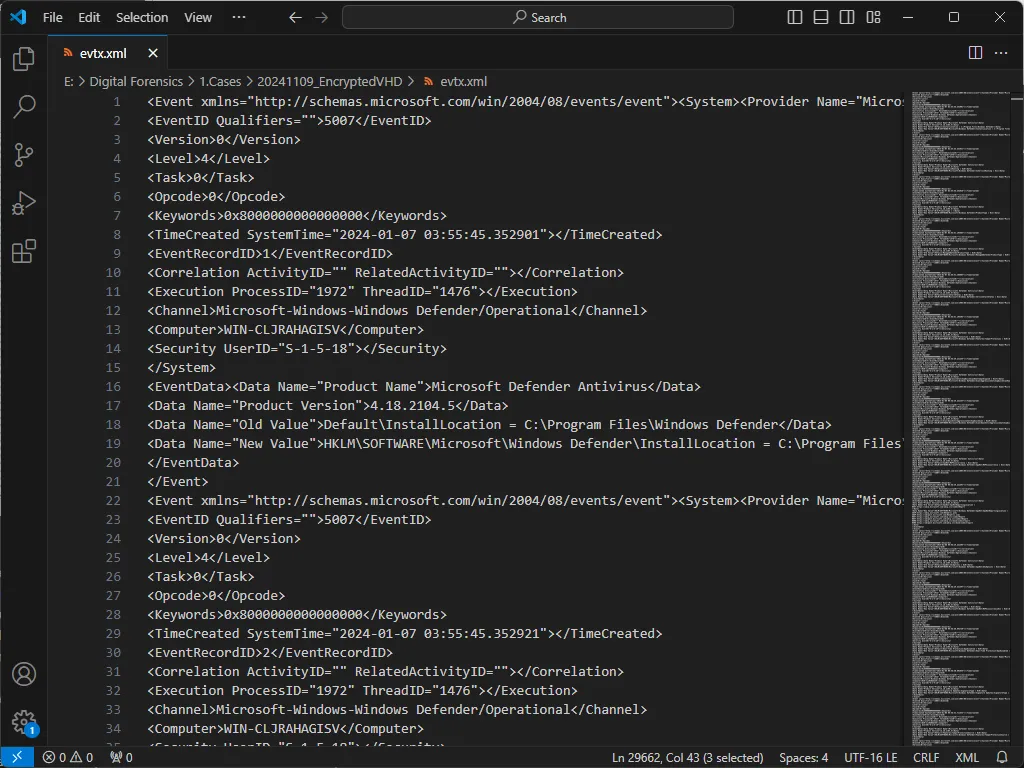The width and height of the screenshot is (1024, 768).
Task: Toggle the primary side bar layout button
Action: click(795, 17)
